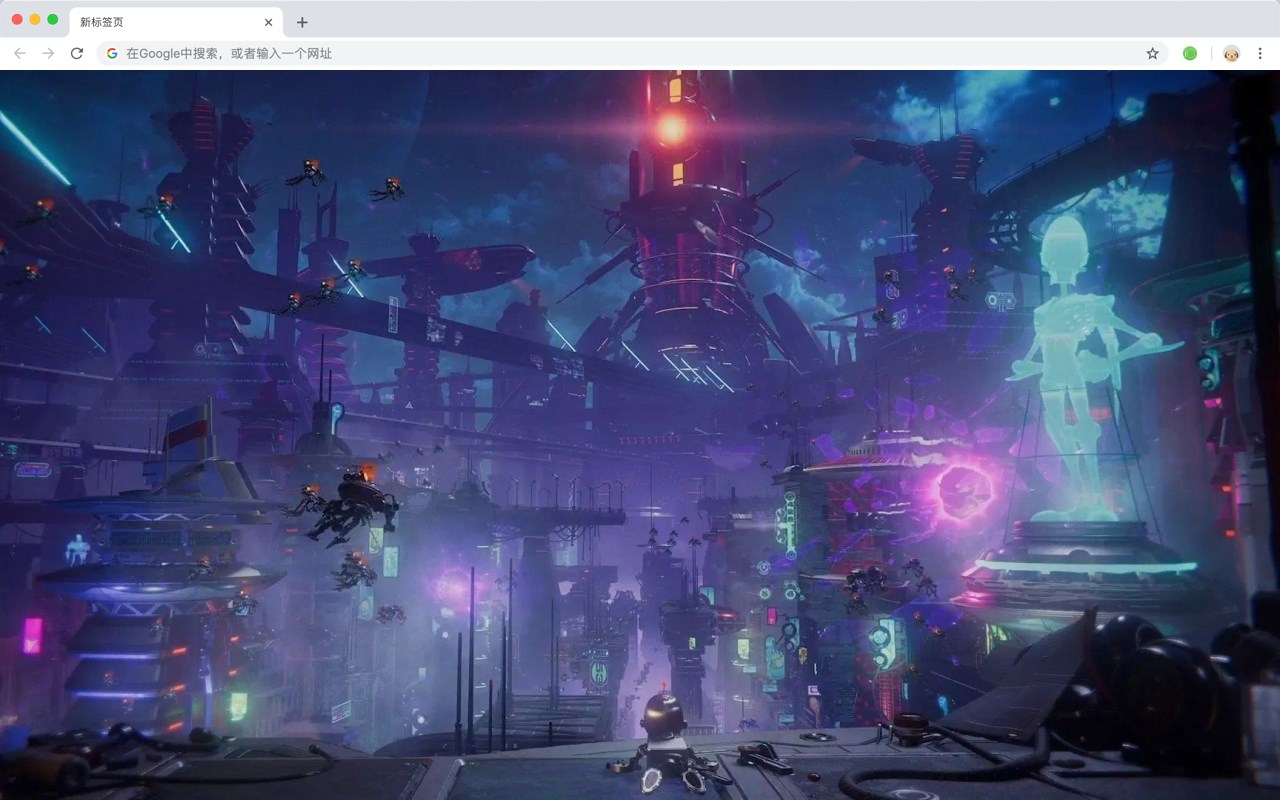Screen dimensions: 1280x800
Task: Close the 新标签页 tab
Action: point(268,22)
